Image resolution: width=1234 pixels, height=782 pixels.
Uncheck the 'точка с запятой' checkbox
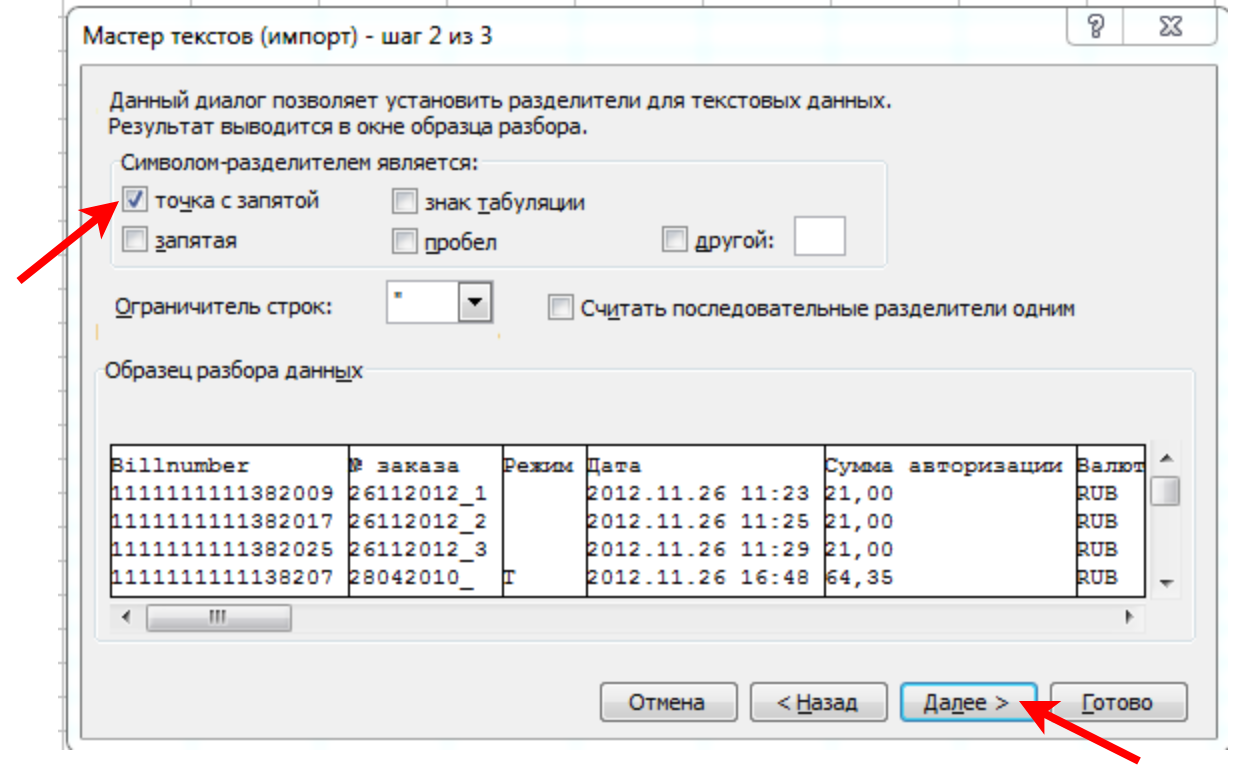click(135, 201)
